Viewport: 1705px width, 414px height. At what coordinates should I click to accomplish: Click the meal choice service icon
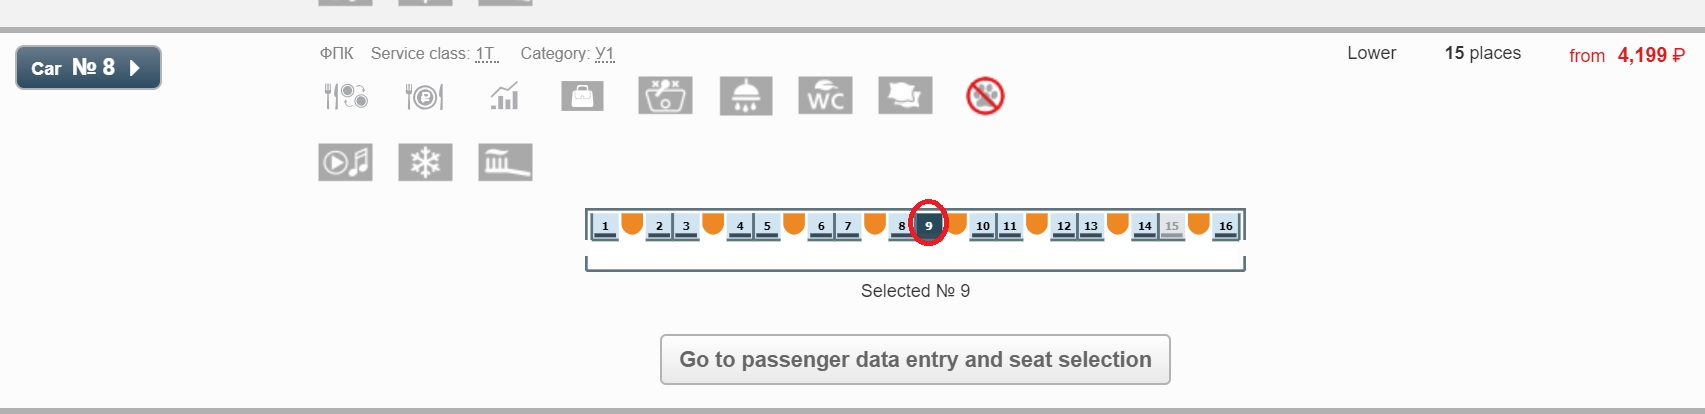(x=346, y=96)
